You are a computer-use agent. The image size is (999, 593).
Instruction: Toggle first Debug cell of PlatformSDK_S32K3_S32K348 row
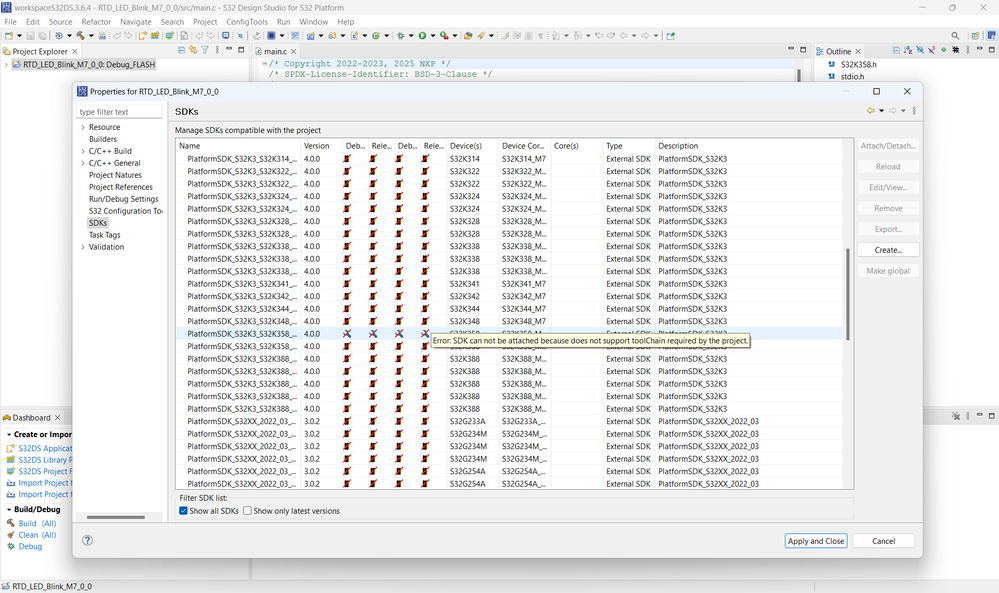point(347,321)
